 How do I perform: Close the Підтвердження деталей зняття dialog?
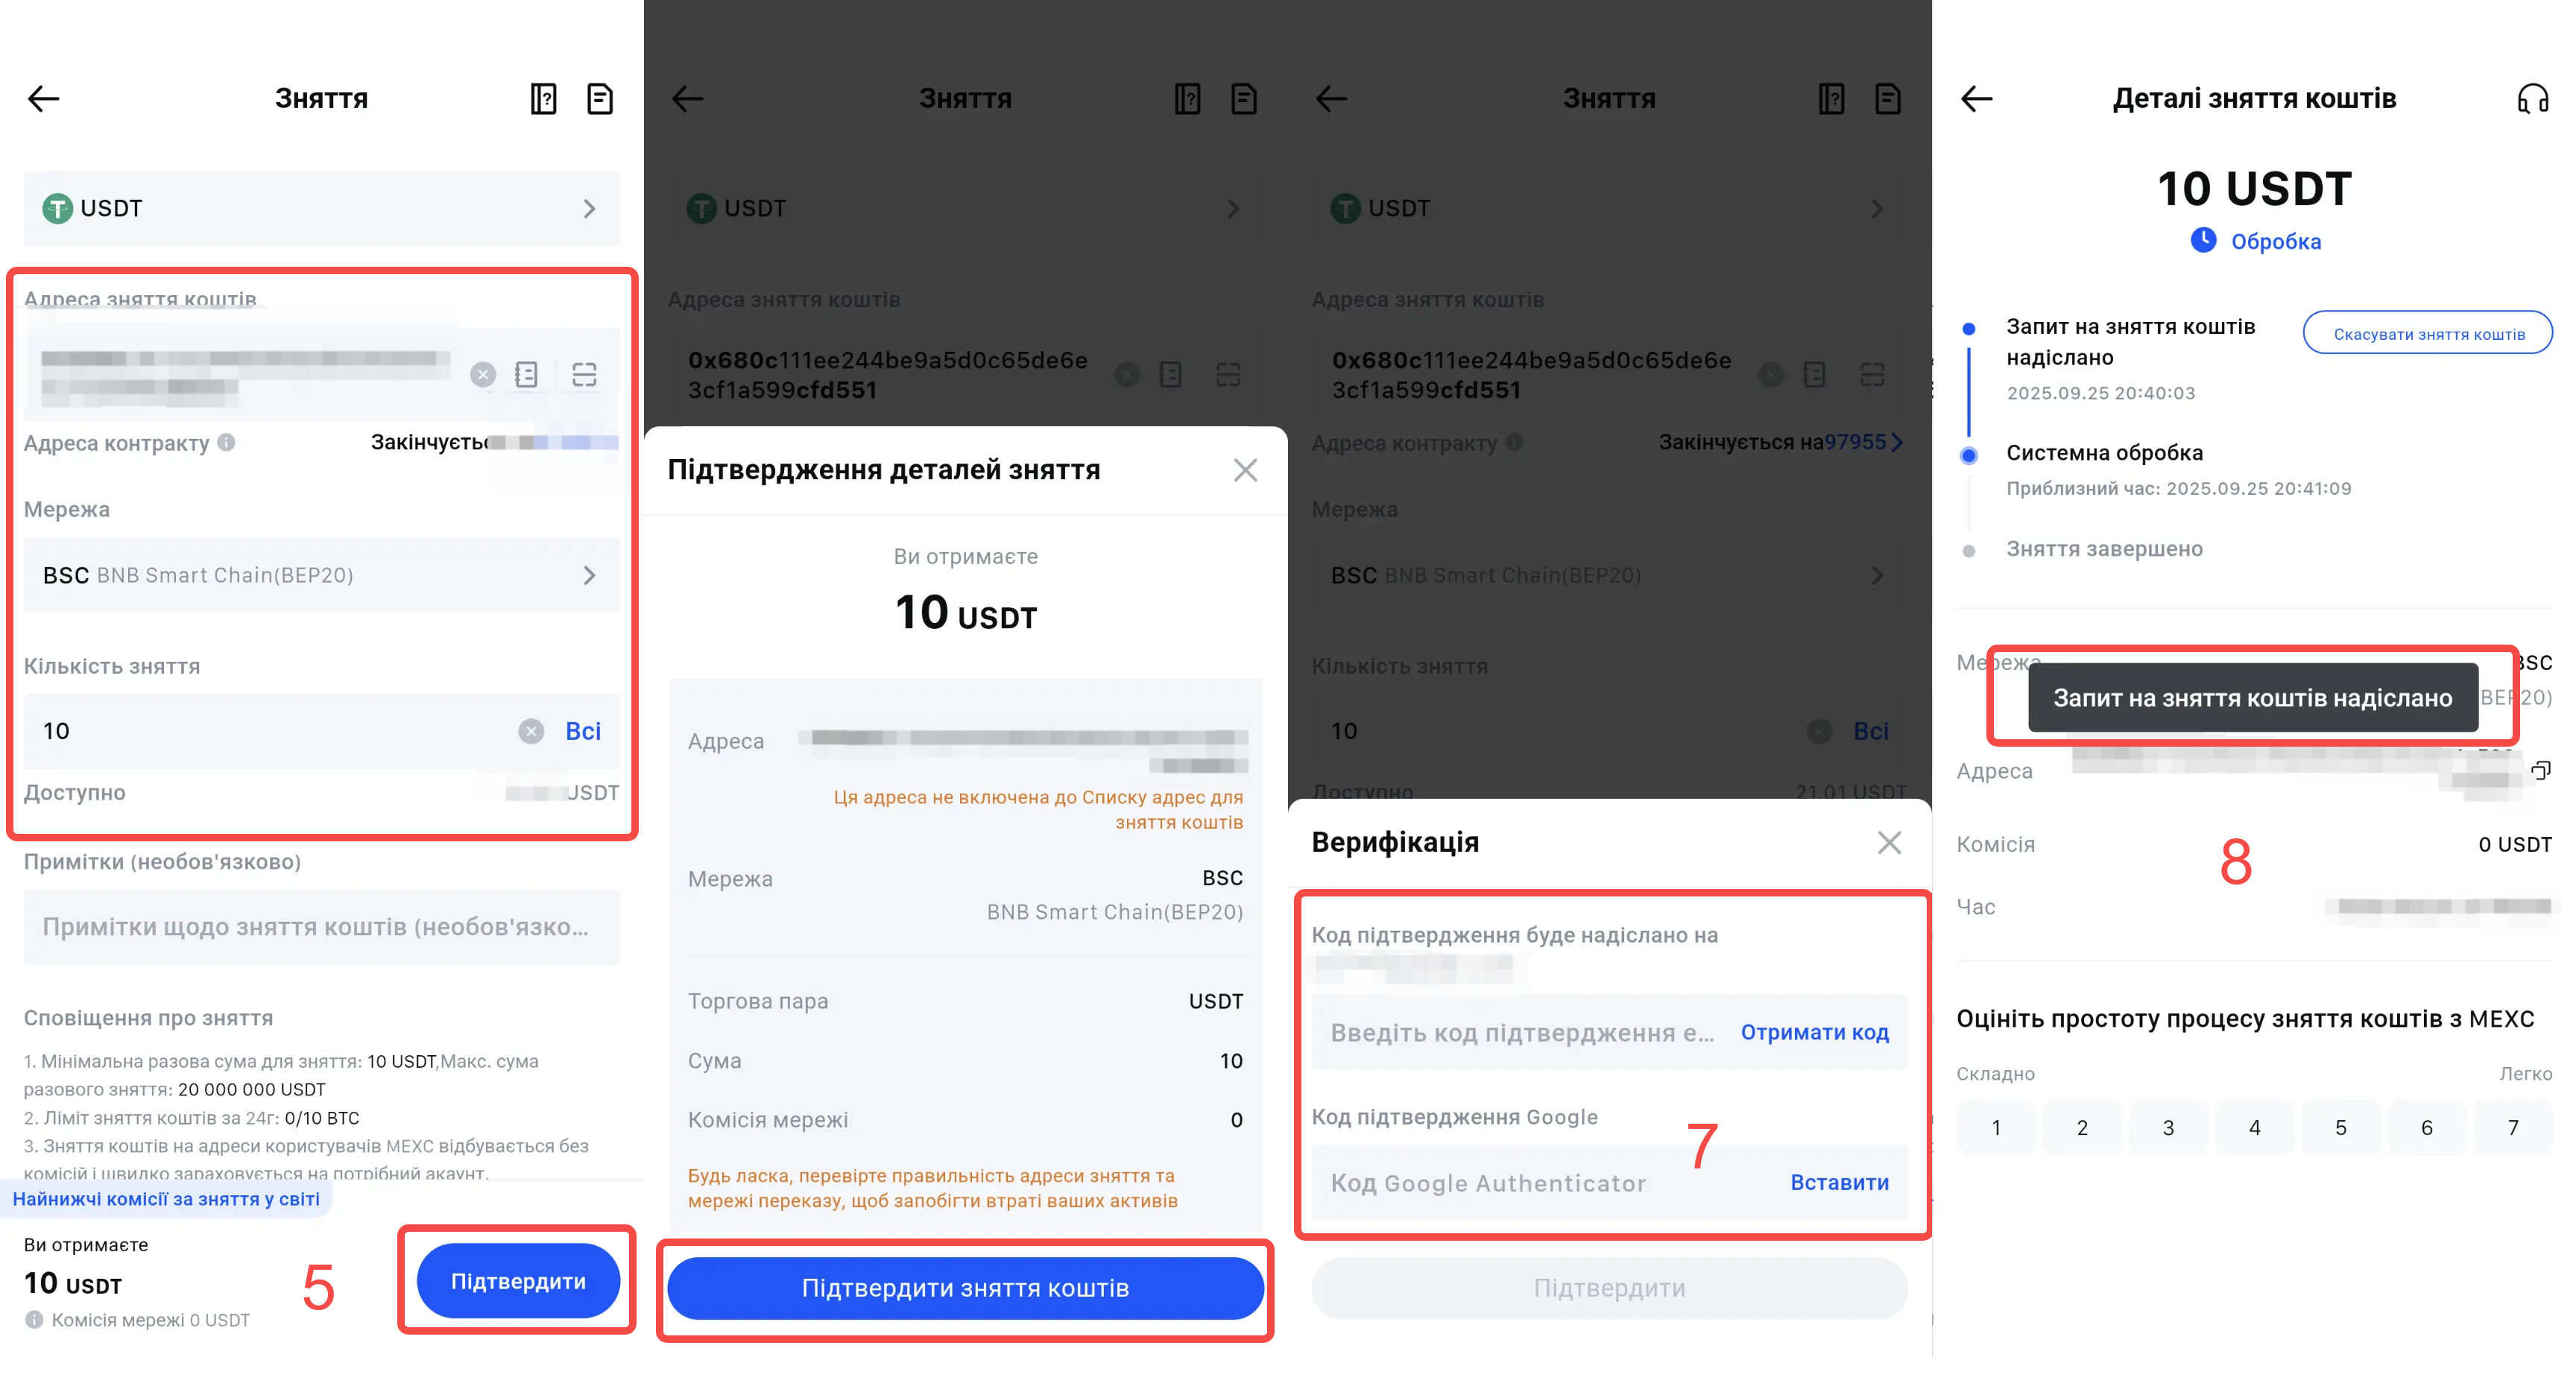1245,470
